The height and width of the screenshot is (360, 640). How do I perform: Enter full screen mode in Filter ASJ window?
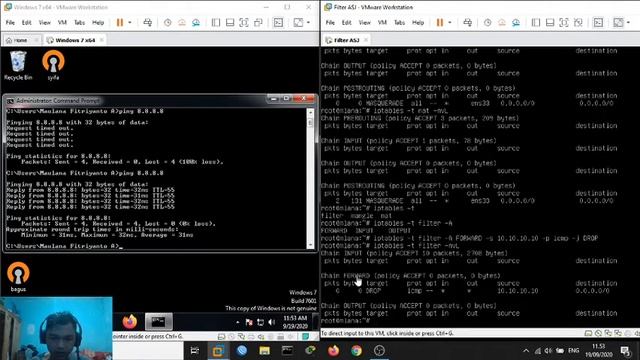click(x=564, y=22)
